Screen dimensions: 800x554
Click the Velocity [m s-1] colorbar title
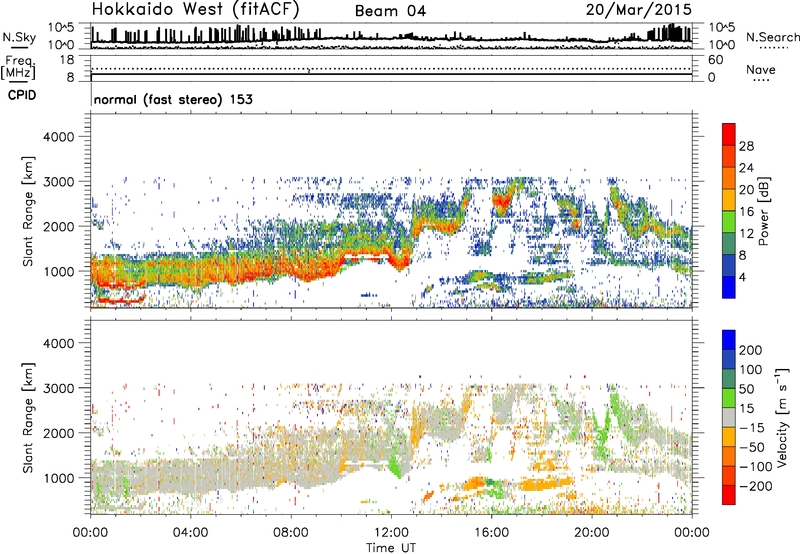pos(782,417)
